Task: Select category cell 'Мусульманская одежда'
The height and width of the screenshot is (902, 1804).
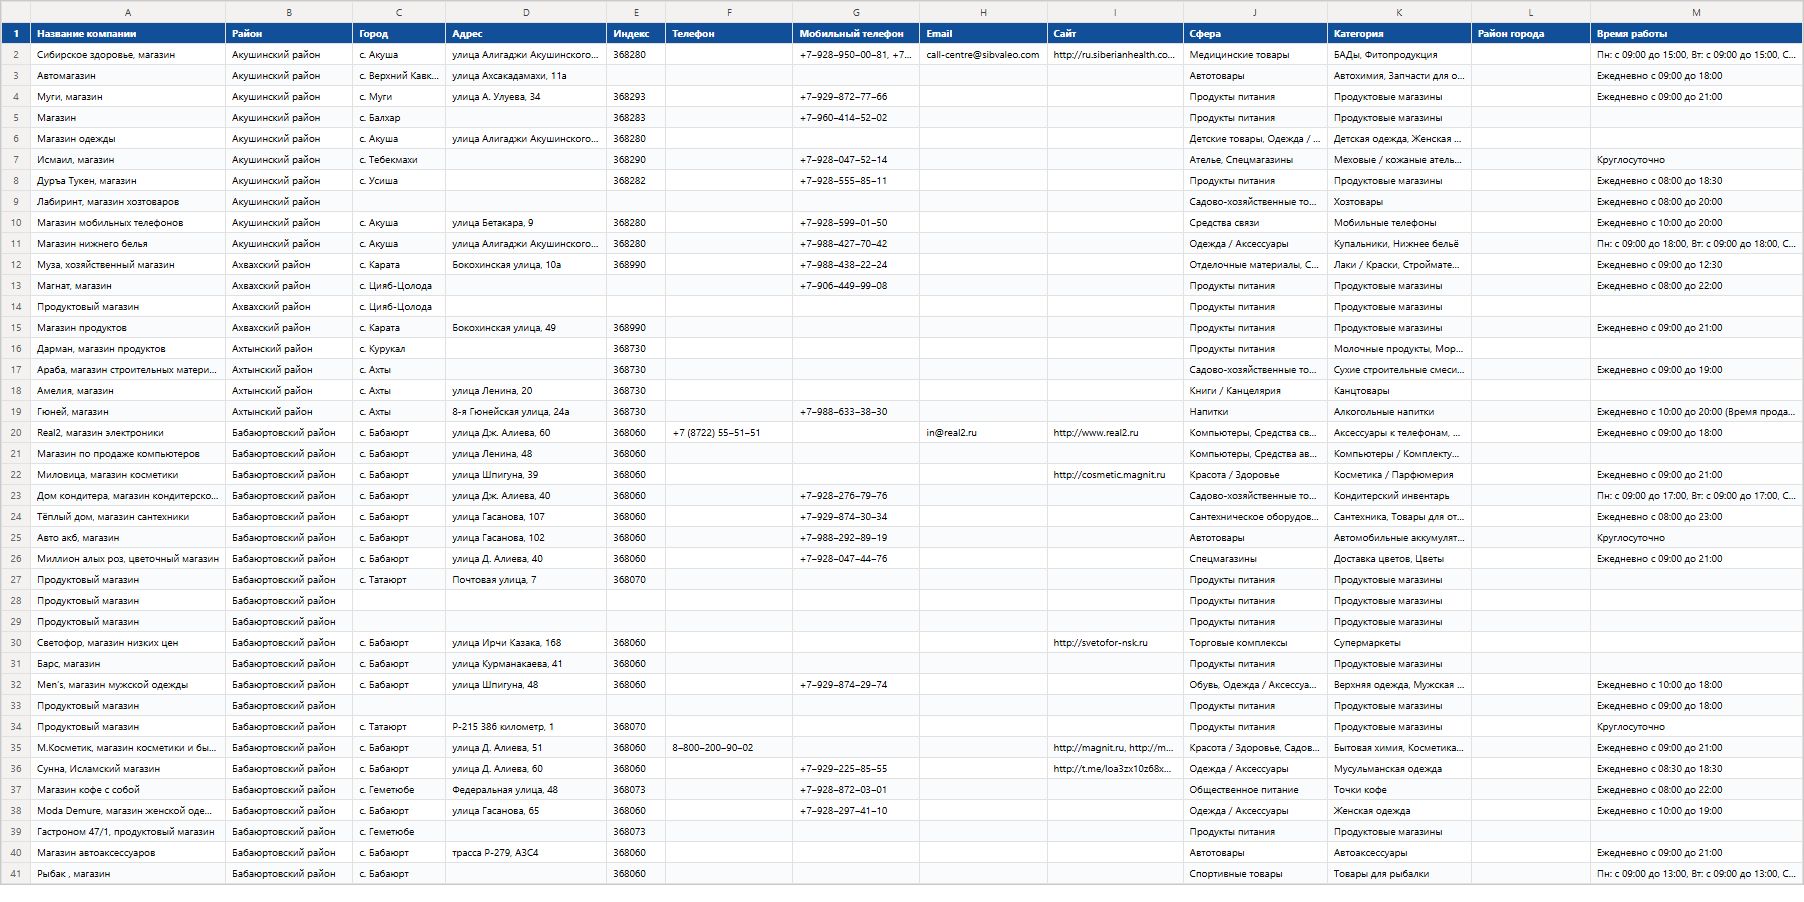Action: tap(1399, 769)
